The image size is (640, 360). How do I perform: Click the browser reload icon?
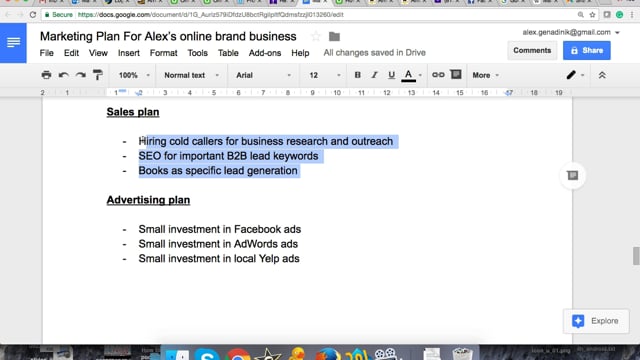(x=33, y=15)
